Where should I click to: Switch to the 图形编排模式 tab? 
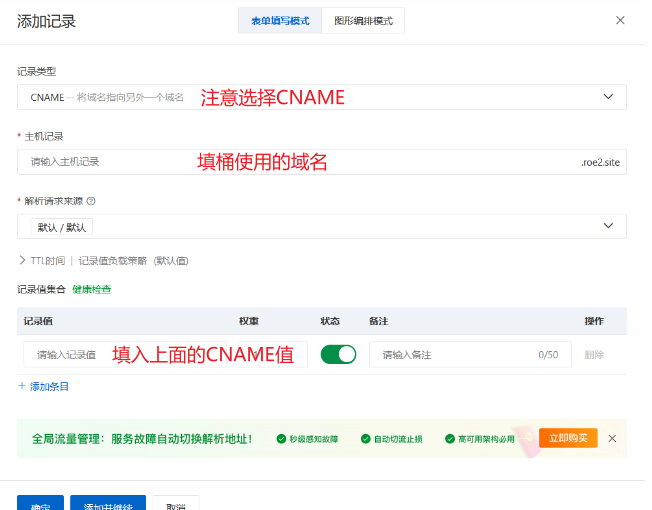363,21
